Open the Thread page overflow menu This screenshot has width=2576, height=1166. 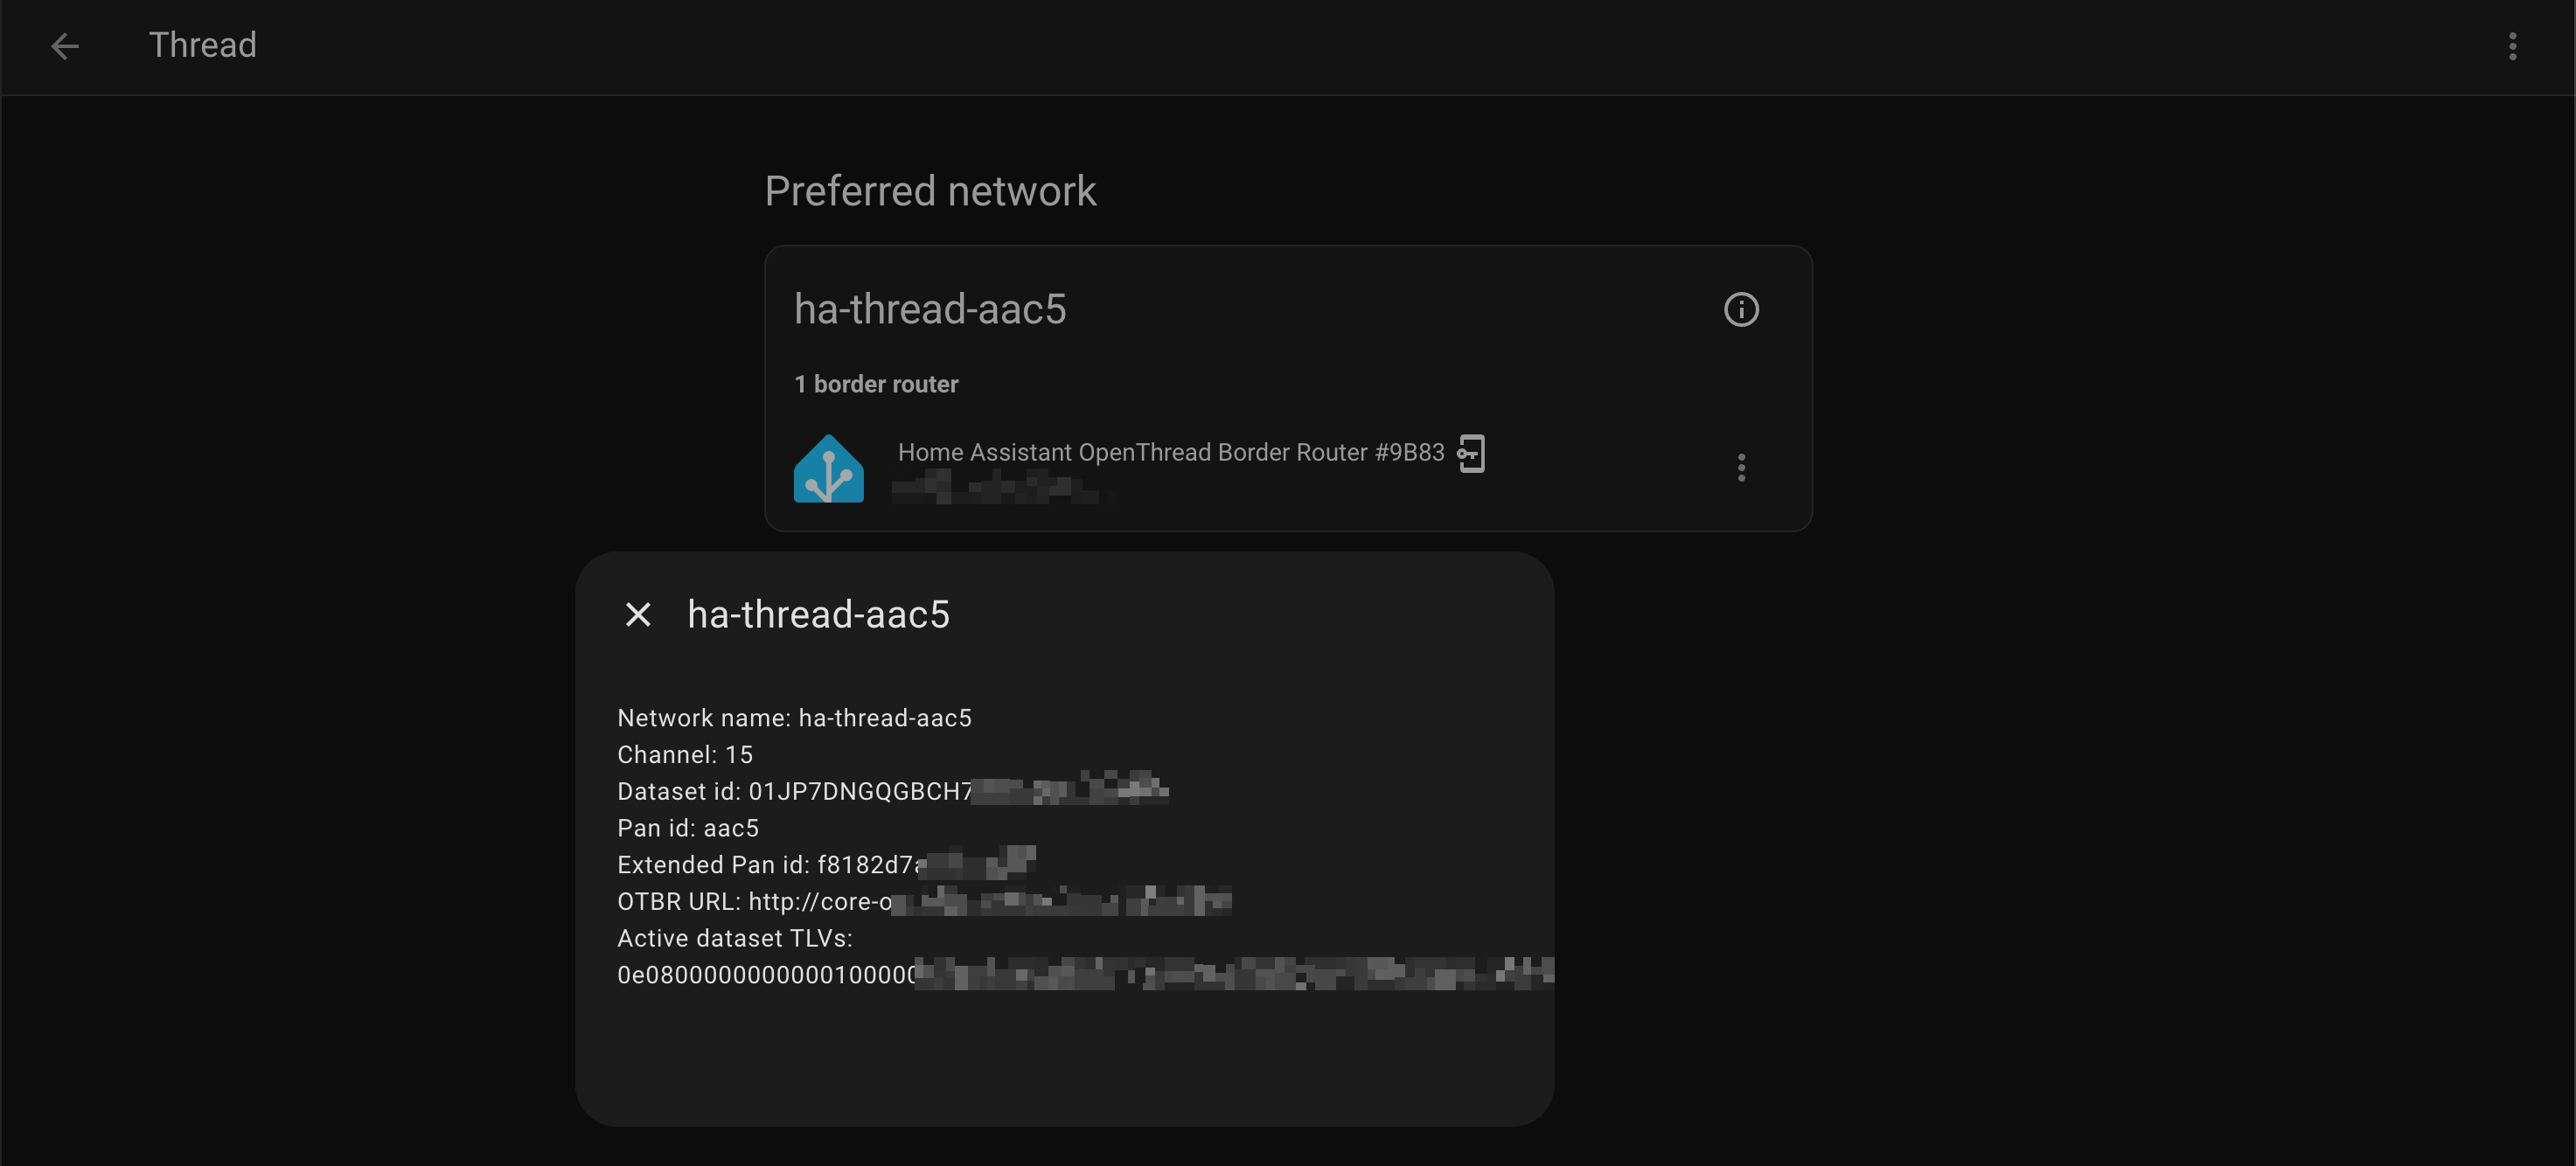pyautogui.click(x=2511, y=46)
